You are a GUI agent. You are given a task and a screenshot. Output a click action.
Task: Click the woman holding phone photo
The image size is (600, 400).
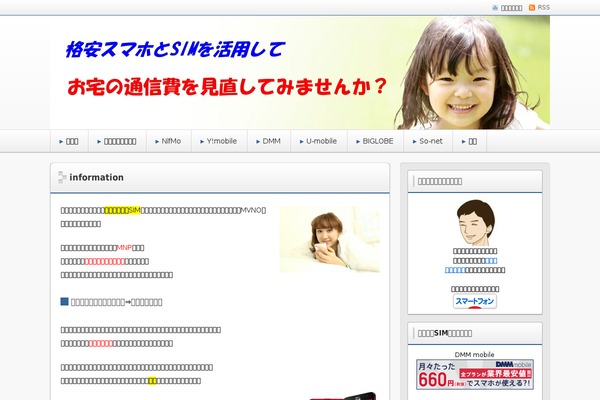point(329,239)
